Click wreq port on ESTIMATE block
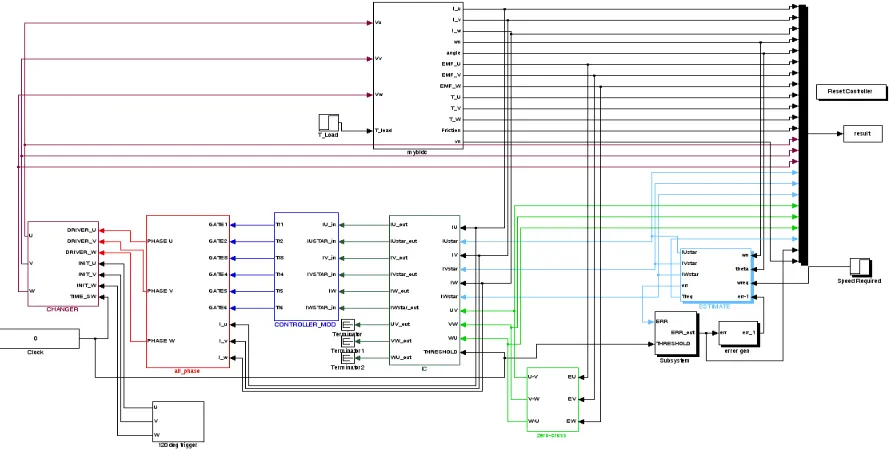Viewport: 890px width, 450px height. tap(743, 282)
